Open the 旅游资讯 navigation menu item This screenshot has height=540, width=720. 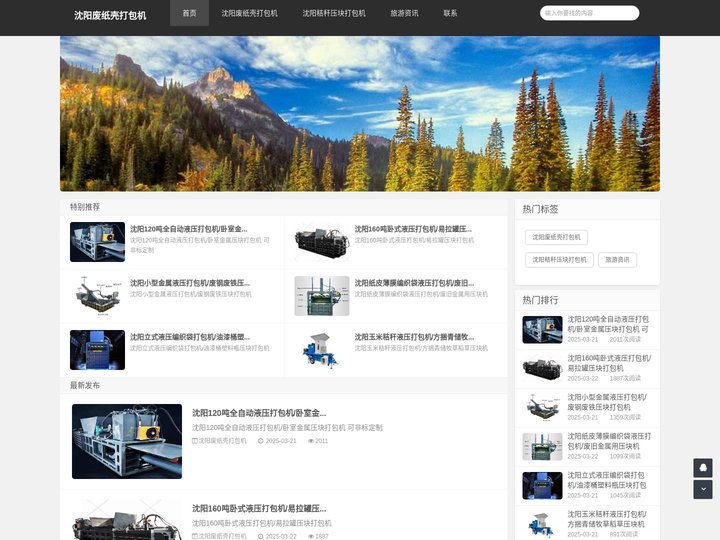(404, 13)
